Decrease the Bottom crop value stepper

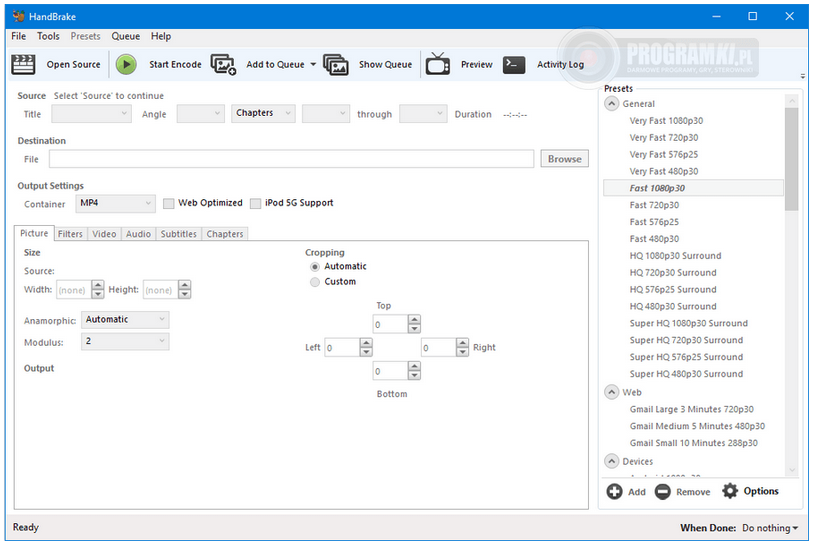click(414, 375)
